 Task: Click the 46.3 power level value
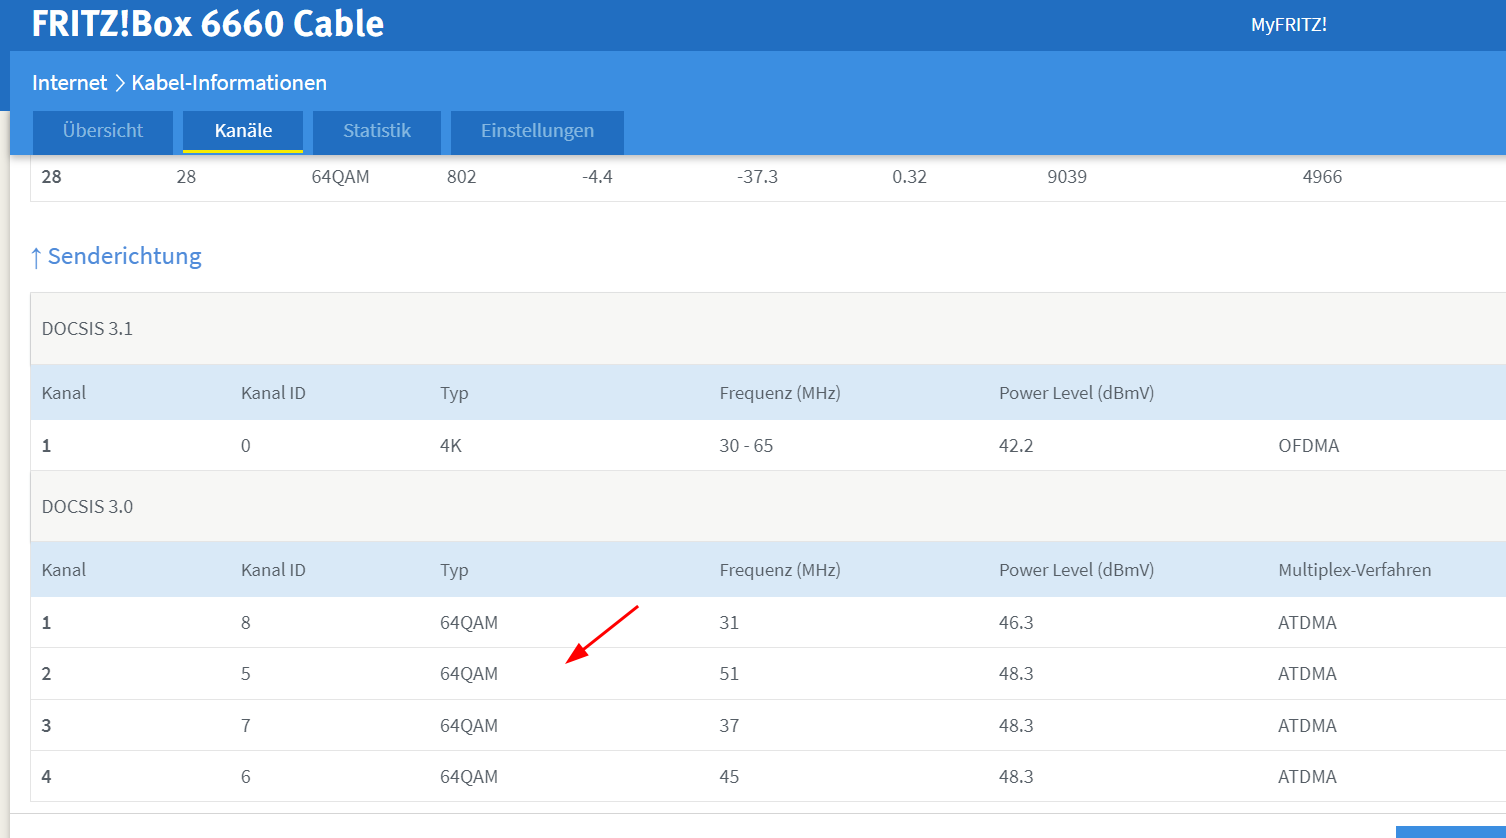pyautogui.click(x=1016, y=623)
